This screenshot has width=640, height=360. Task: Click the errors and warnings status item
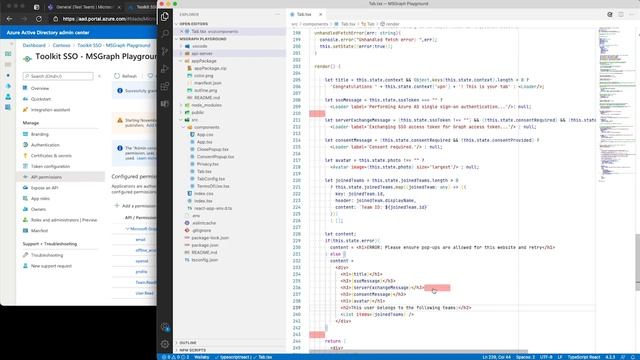pyautogui.click(x=176, y=357)
